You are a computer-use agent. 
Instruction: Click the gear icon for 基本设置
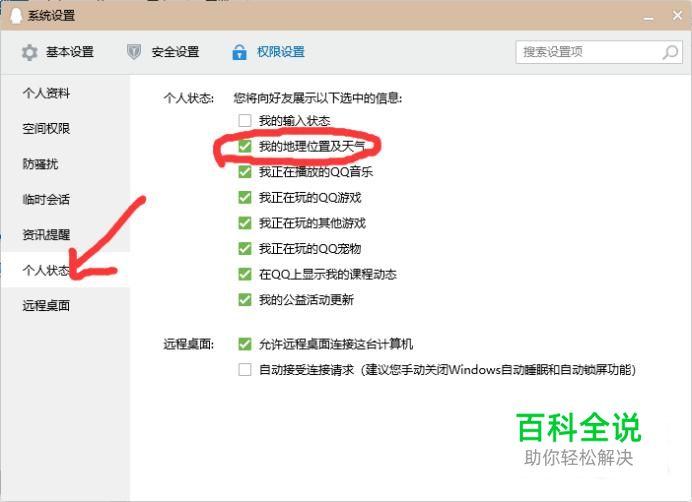[x=30, y=52]
